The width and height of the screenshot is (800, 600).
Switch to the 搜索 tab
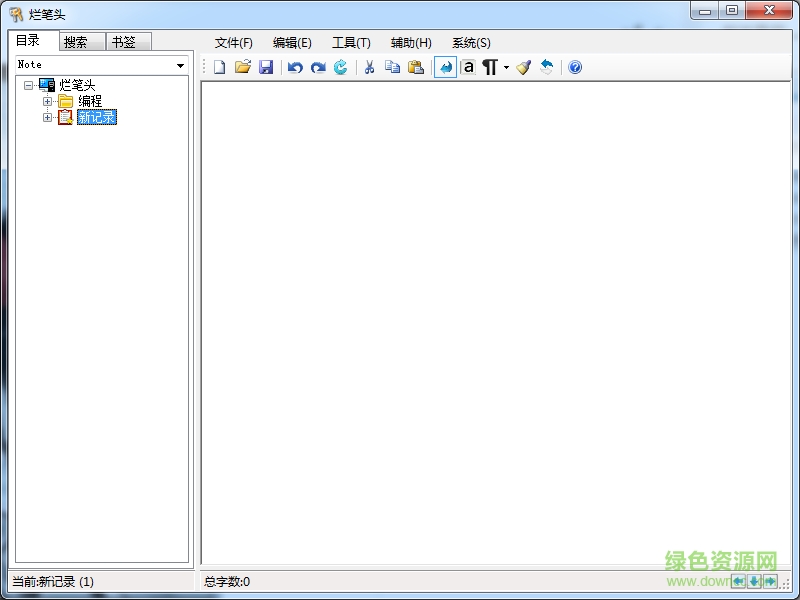pyautogui.click(x=82, y=42)
